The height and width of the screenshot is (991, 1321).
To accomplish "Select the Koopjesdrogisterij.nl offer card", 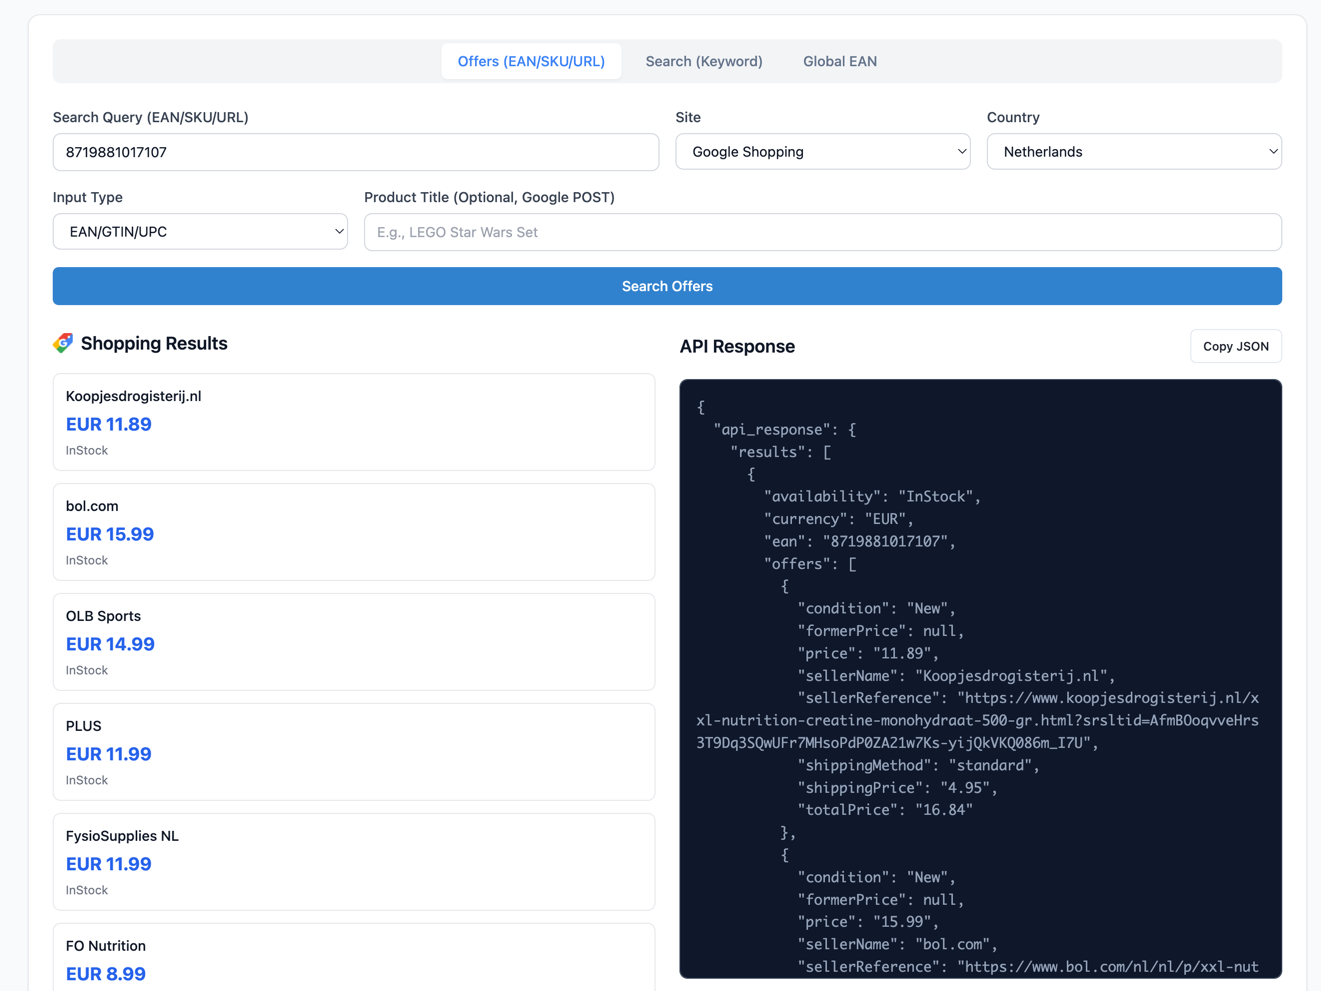I will click(354, 422).
